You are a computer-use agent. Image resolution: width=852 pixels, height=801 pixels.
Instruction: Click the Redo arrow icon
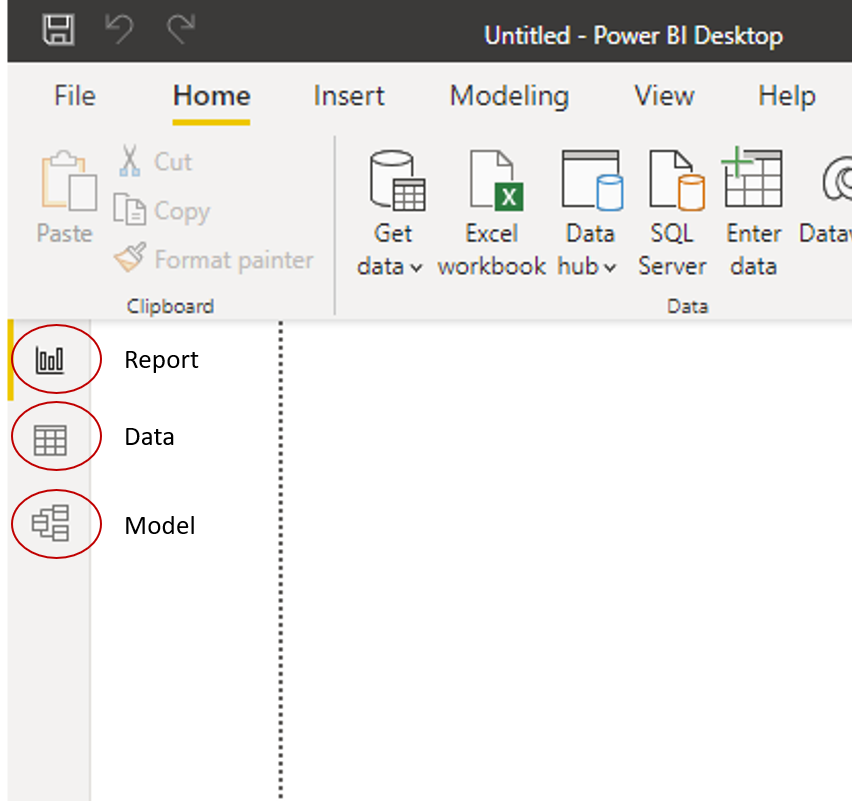181,31
